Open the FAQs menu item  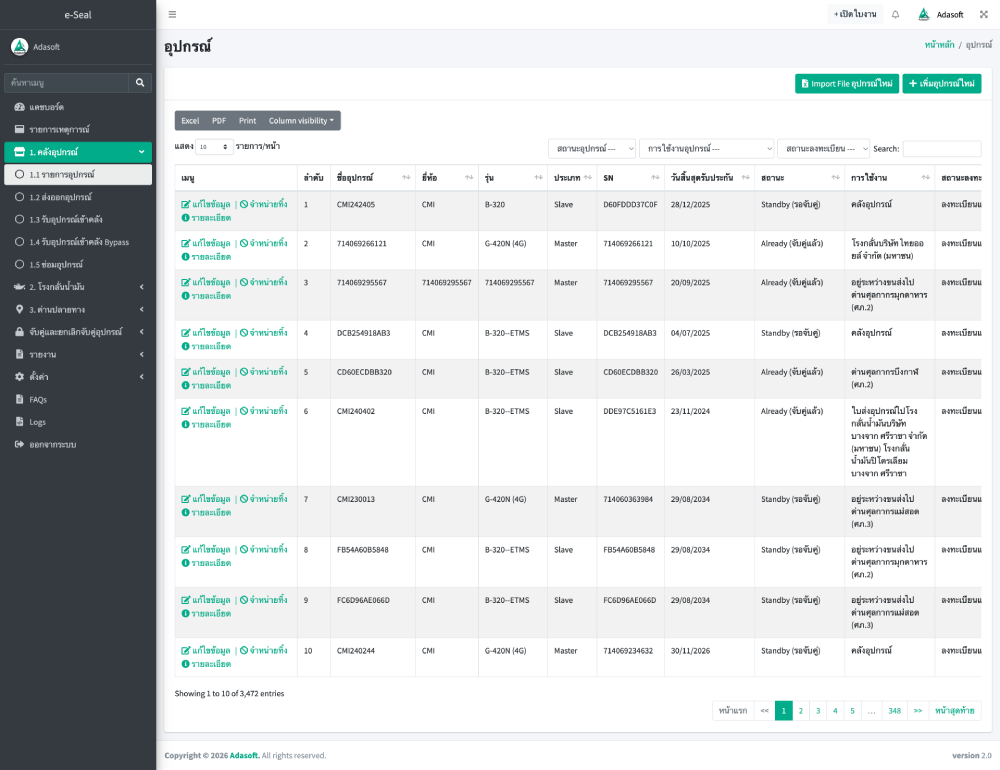[x=38, y=399]
